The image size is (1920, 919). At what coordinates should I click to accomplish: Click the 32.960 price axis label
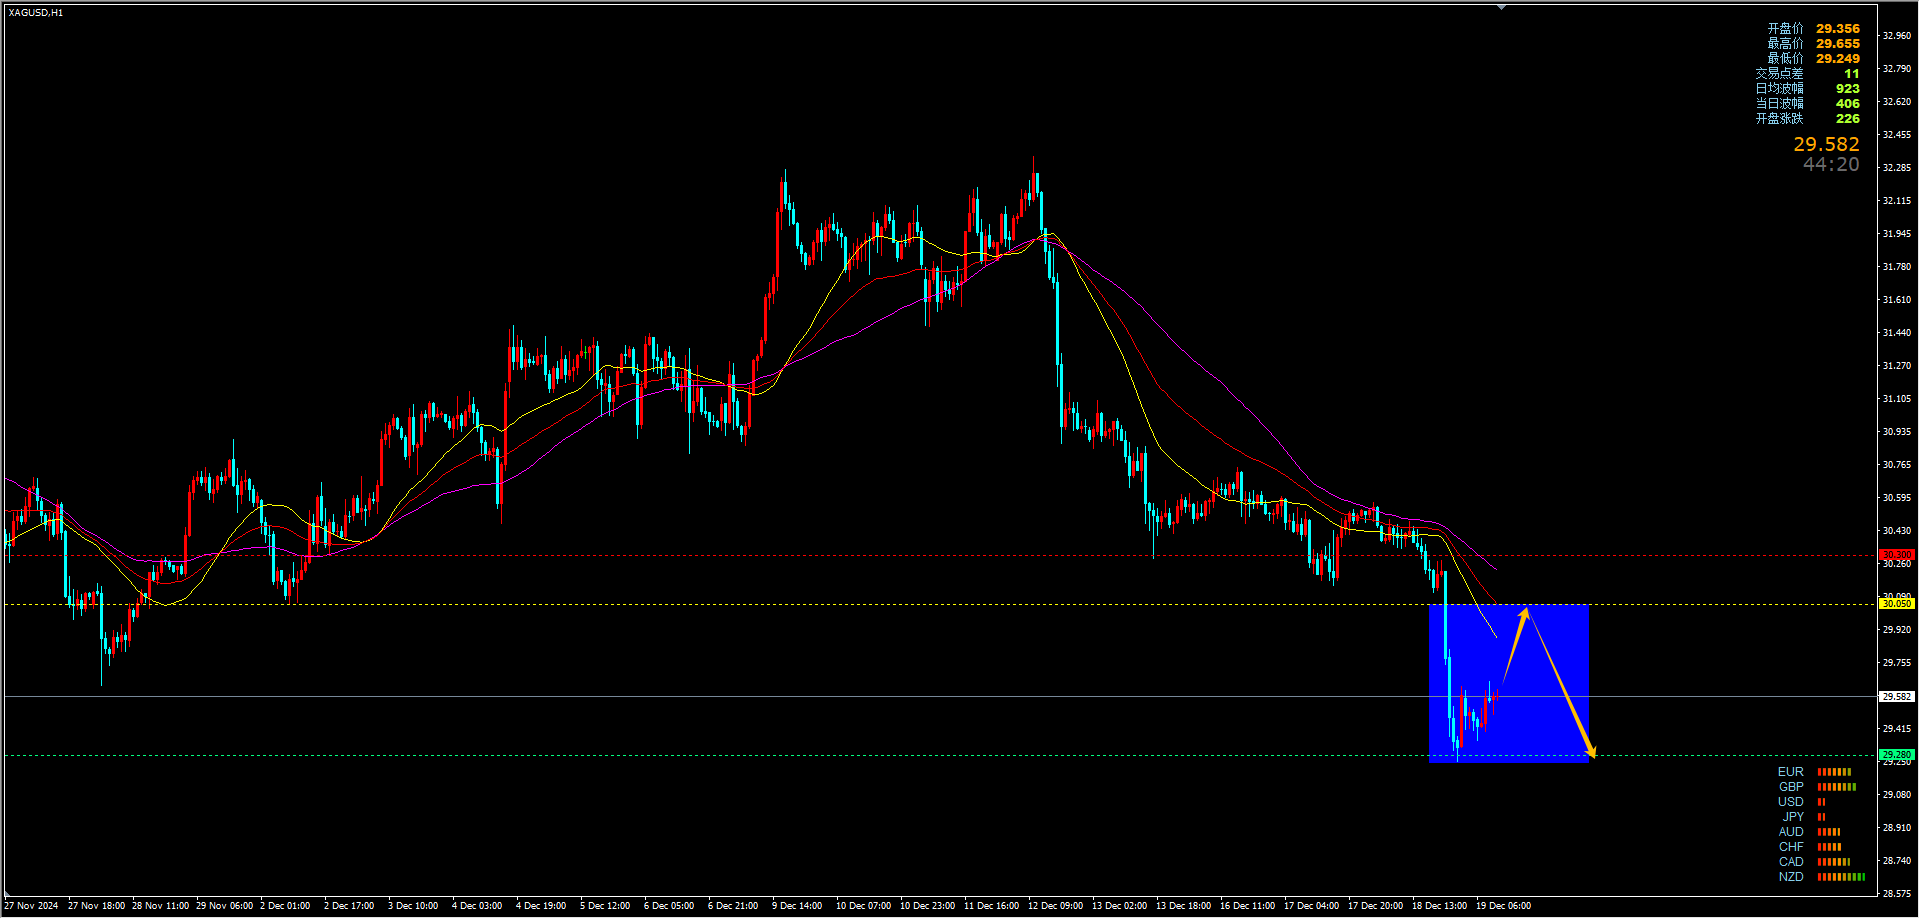click(1896, 36)
